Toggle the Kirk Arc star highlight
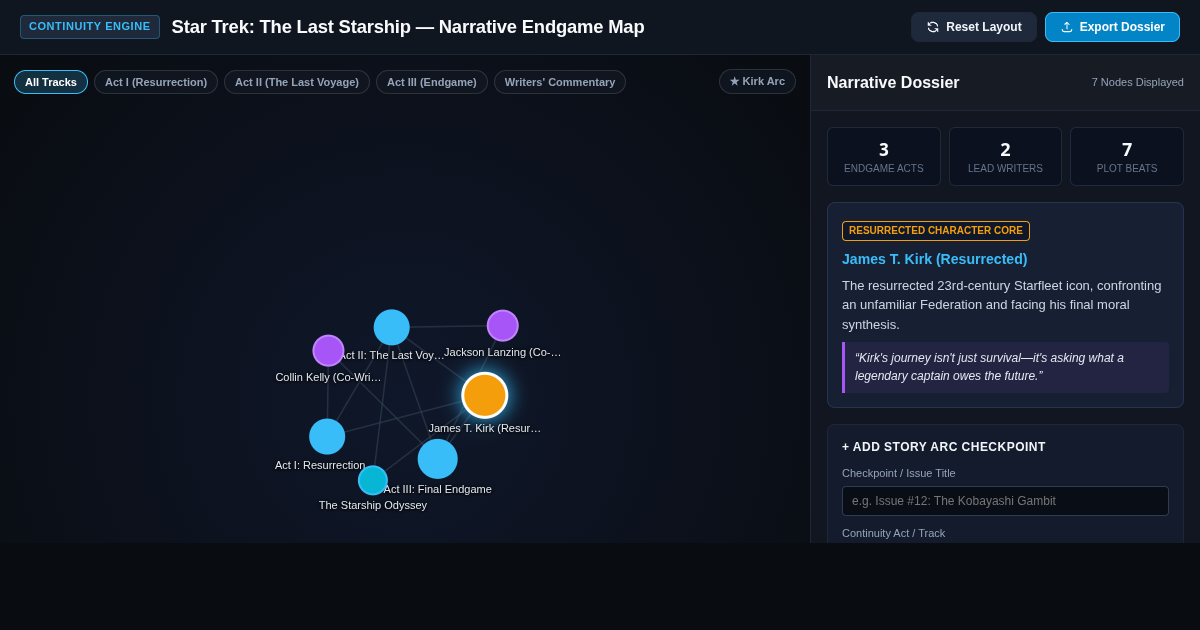Image resolution: width=1200 pixels, height=630 pixels. coord(757,81)
